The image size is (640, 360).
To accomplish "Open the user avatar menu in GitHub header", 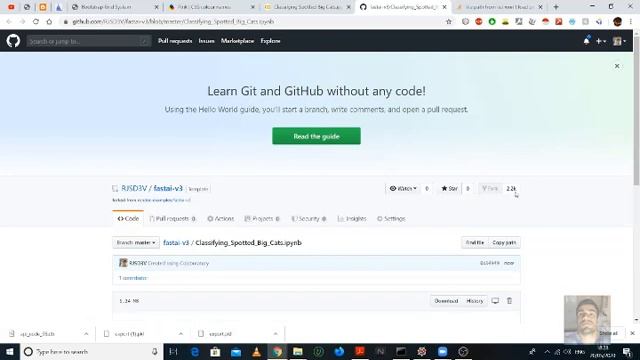I will [619, 41].
